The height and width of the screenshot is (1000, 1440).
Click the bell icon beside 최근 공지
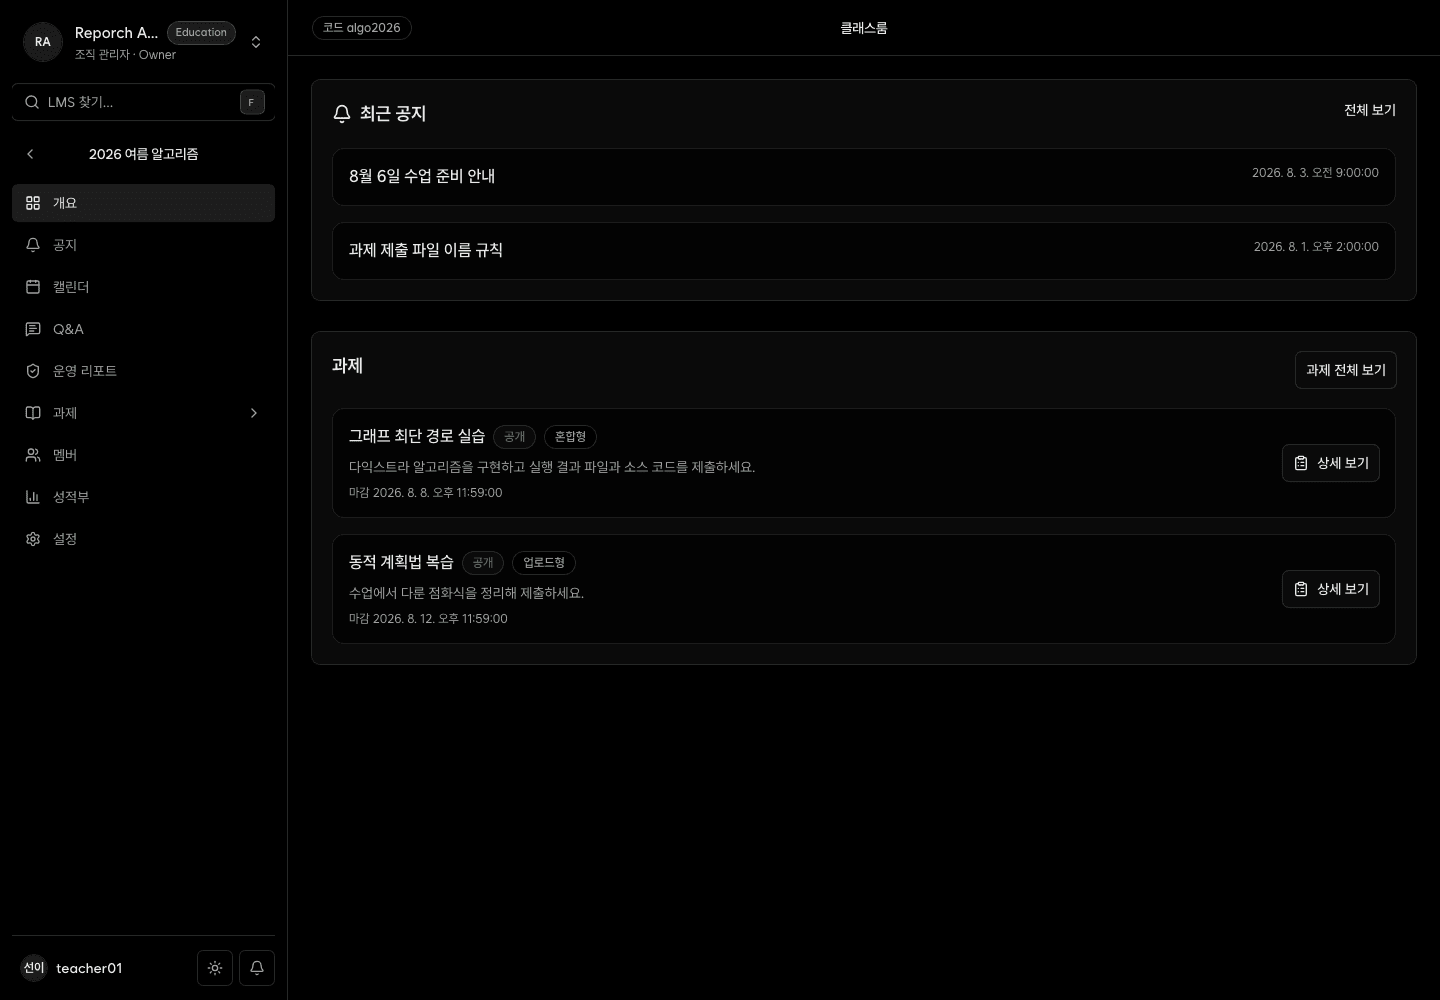[x=342, y=114]
